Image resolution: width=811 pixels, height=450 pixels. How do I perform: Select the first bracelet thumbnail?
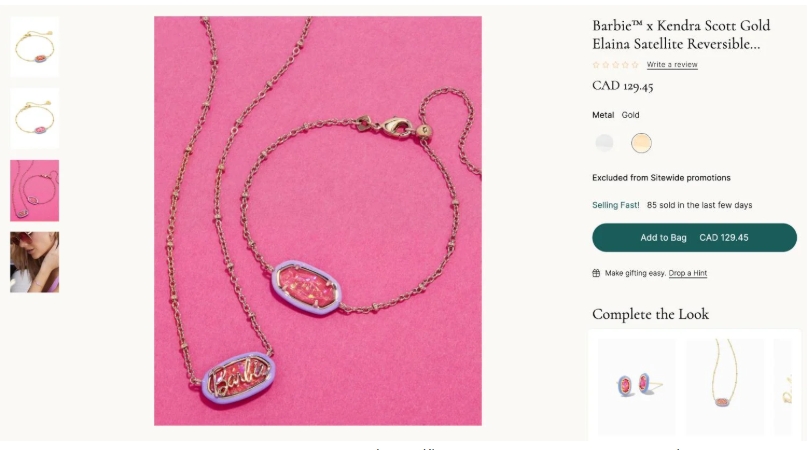35,47
